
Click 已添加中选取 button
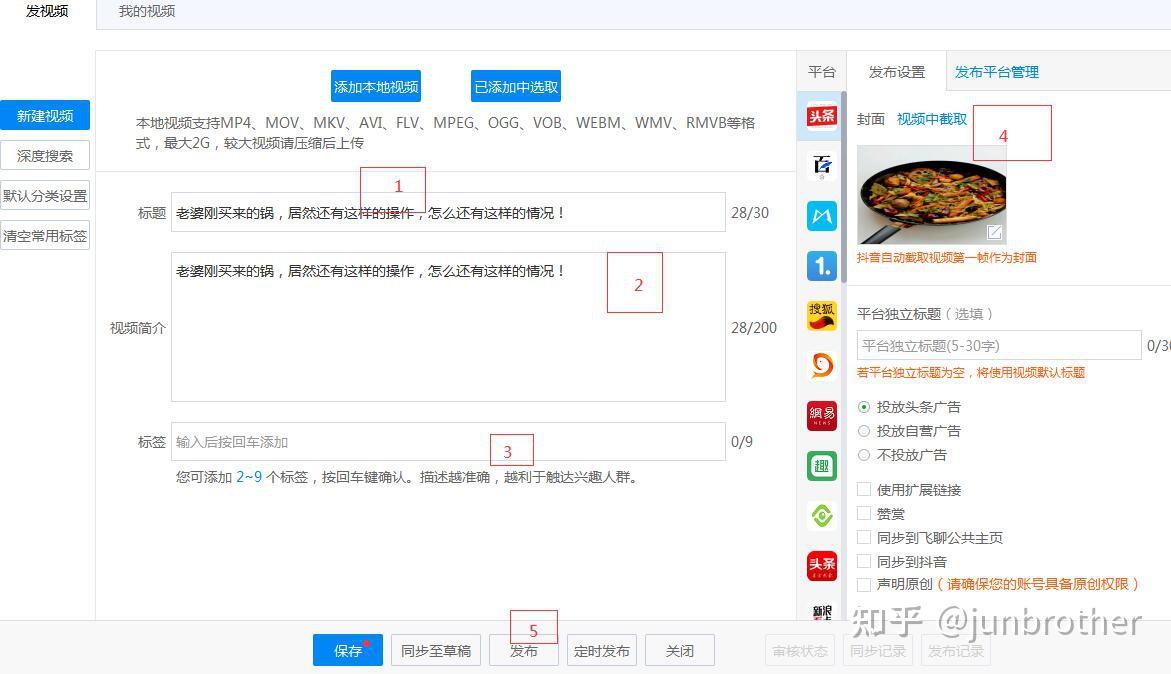click(516, 87)
